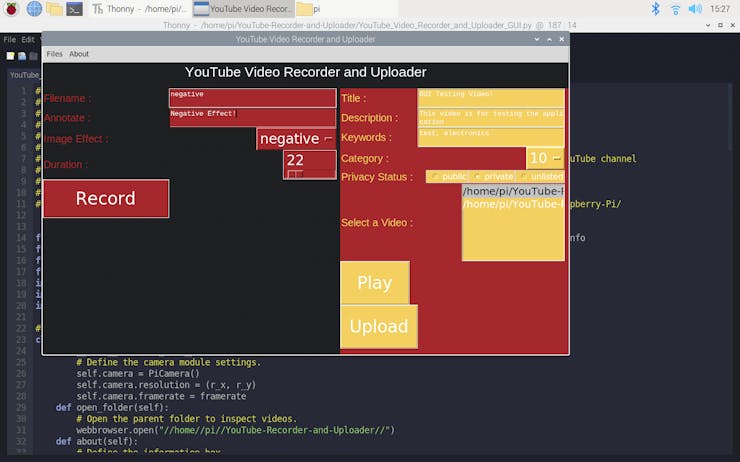740x462 pixels.
Task: Open the Files menu in recorder window
Action: pyautogui.click(x=54, y=54)
